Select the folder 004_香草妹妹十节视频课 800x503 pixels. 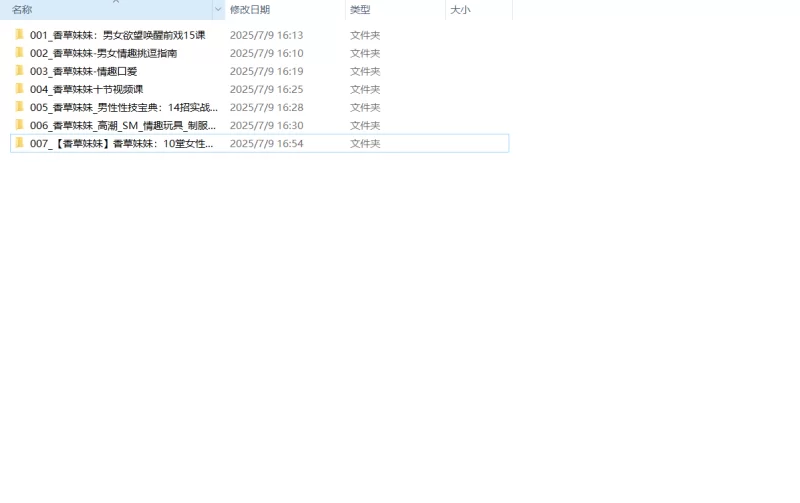[x=86, y=89]
